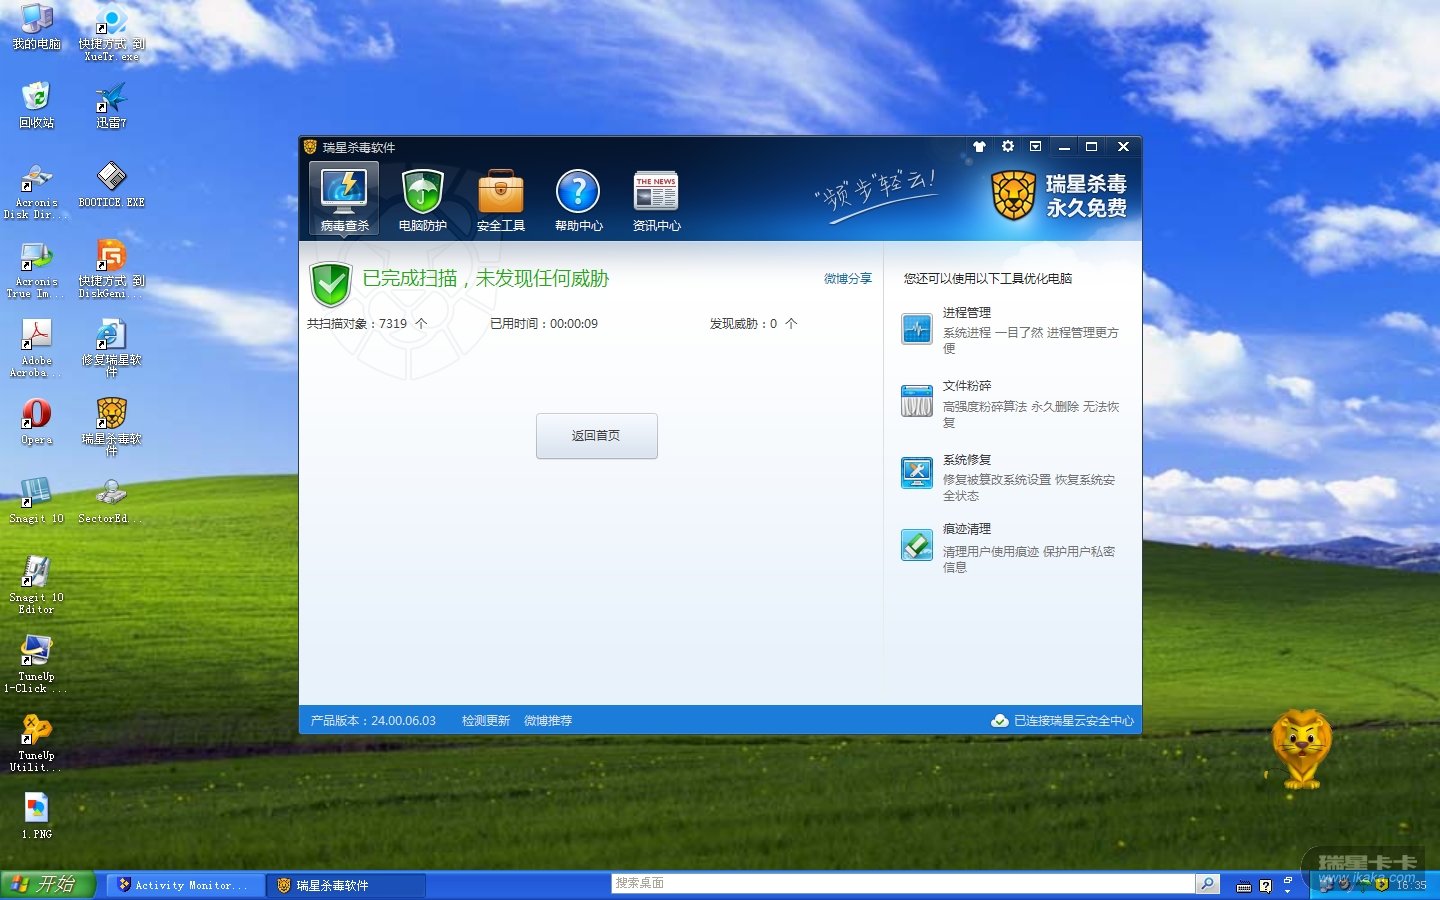This screenshot has height=900, width=1440.
Task: Click the 返回首页 button
Action: 597,436
